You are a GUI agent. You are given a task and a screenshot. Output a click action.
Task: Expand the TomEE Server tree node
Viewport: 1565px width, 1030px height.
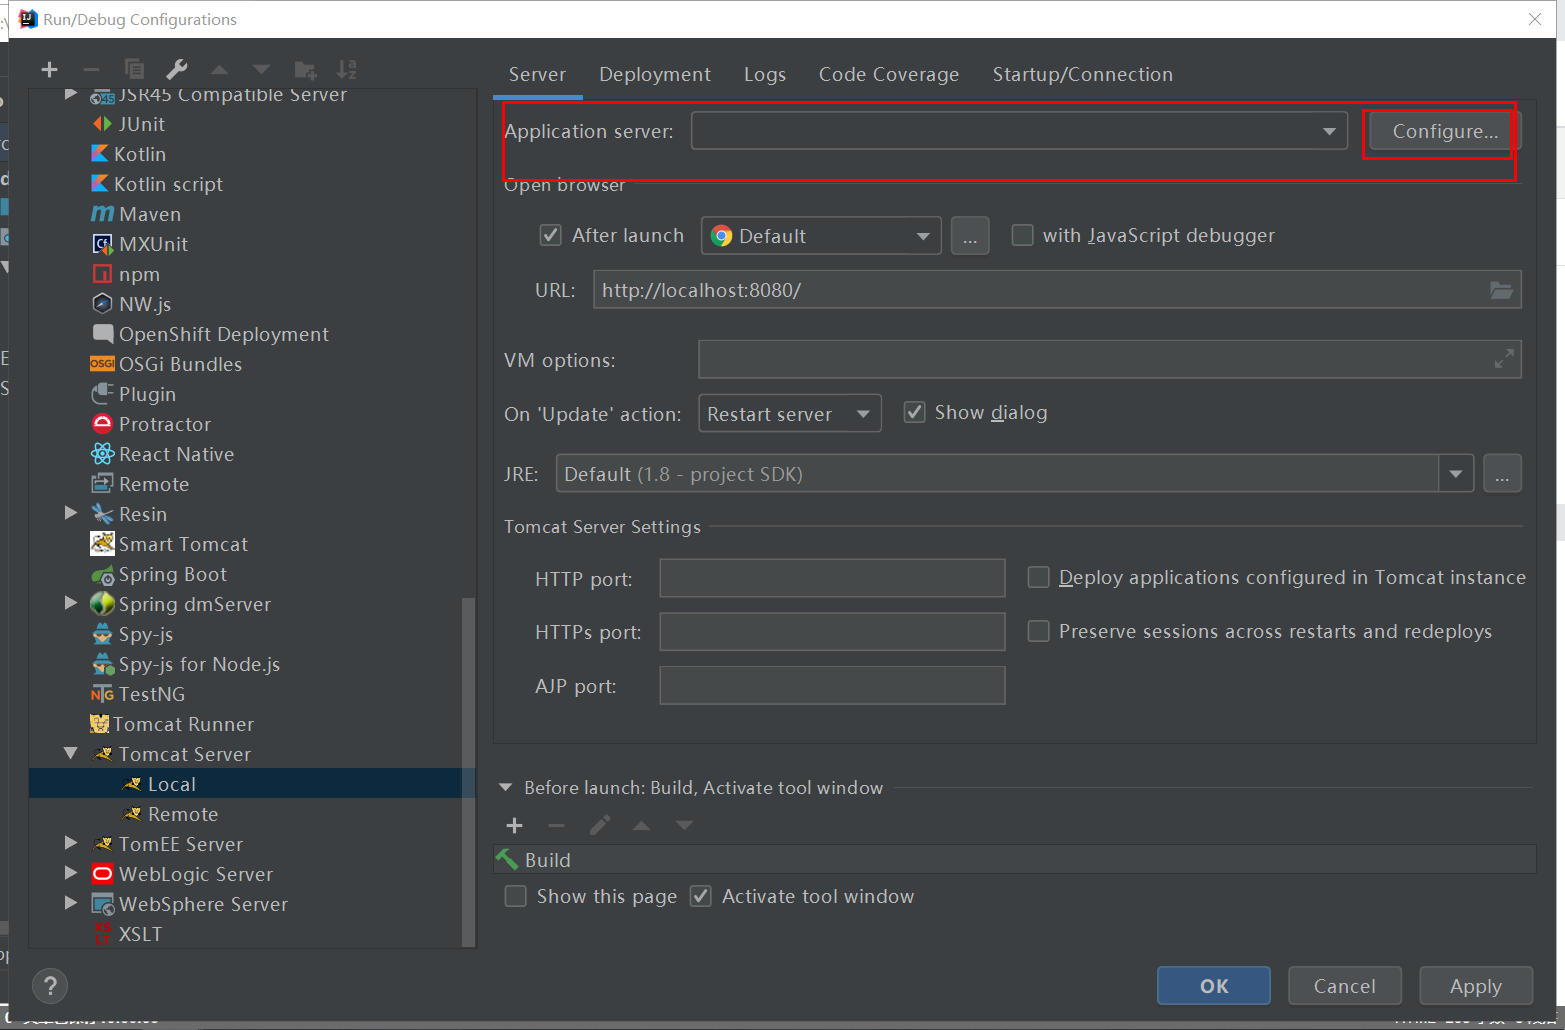click(70, 843)
